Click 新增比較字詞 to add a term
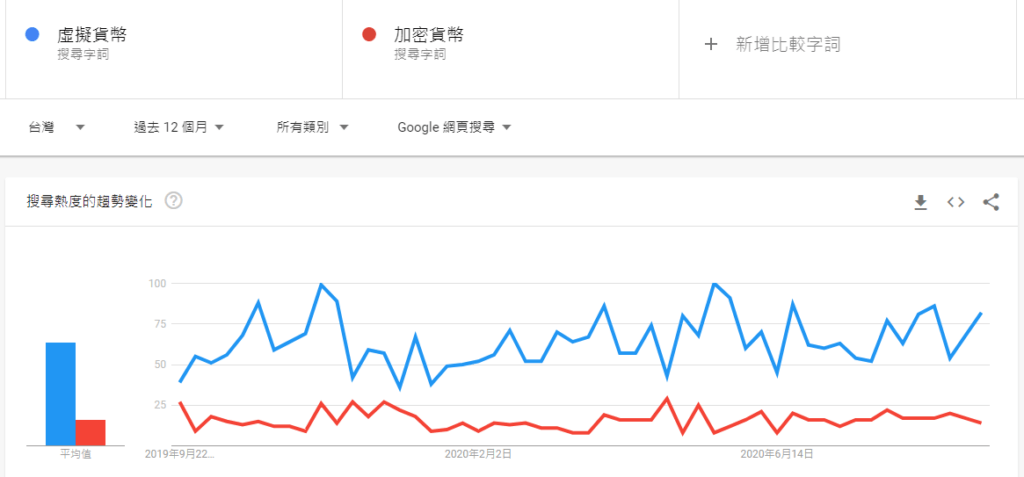This screenshot has width=1024, height=477. tap(787, 44)
